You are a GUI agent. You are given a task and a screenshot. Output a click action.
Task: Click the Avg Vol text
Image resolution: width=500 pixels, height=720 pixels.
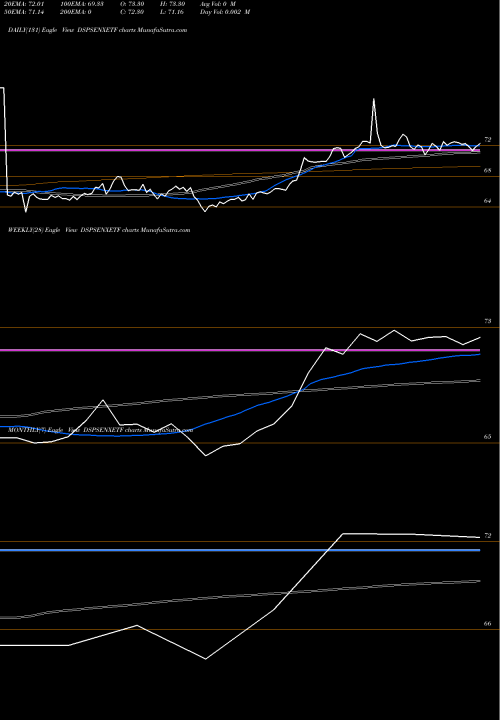(218, 4)
